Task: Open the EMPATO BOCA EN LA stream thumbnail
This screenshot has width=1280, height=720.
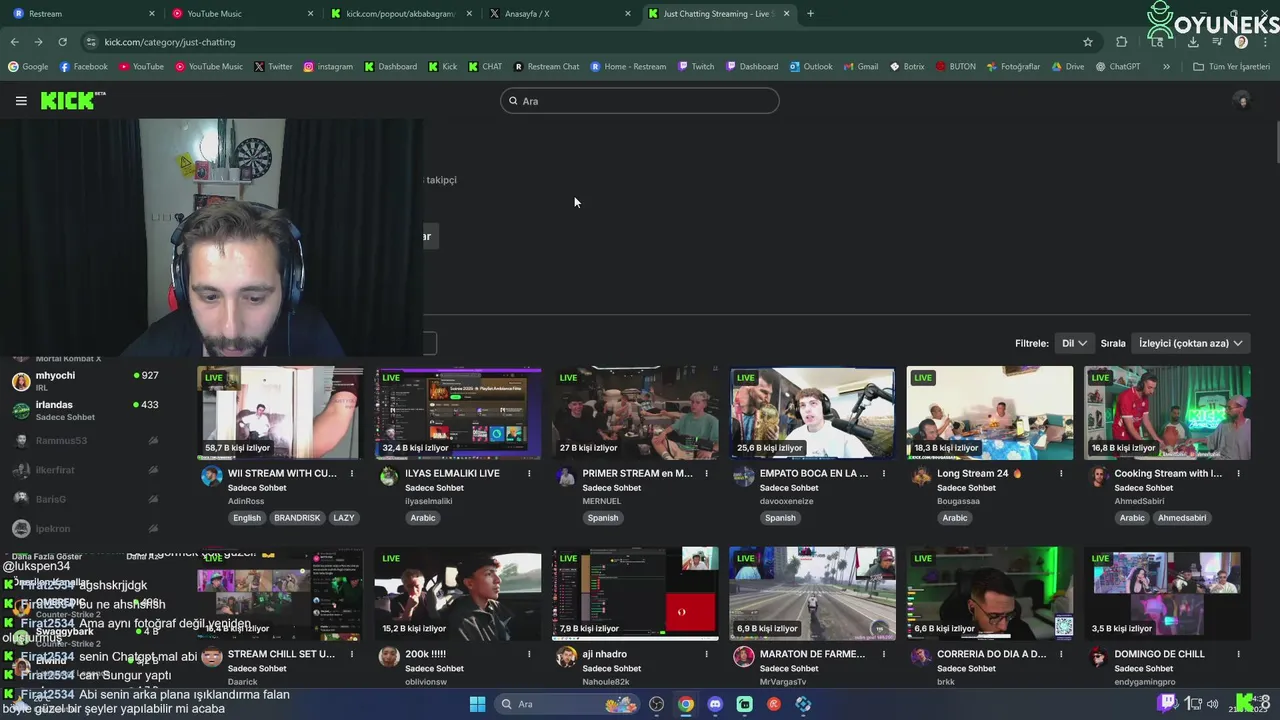Action: pyautogui.click(x=812, y=413)
